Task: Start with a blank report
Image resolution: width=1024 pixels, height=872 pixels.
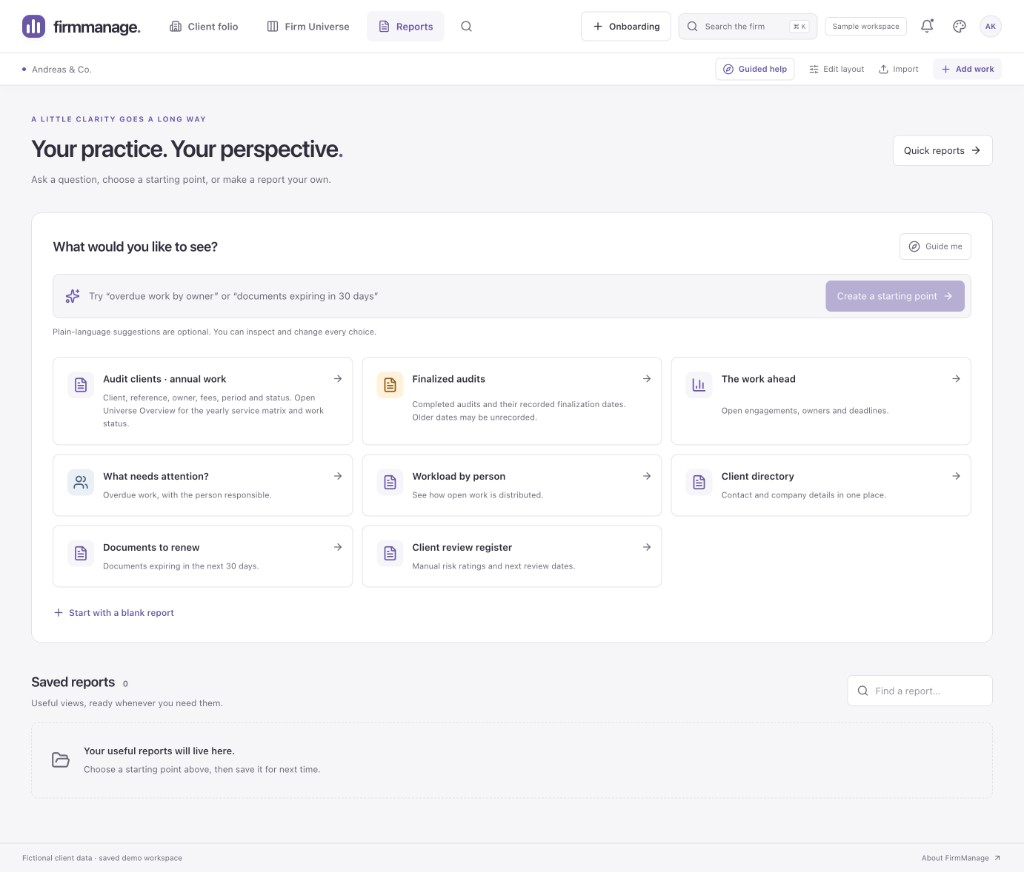Action: [114, 613]
